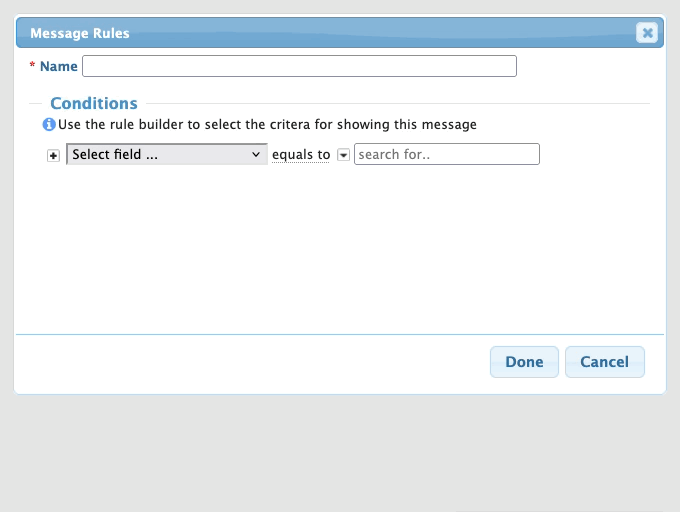Viewport: 680px width, 512px height.
Task: Focus the Name text field
Action: [299, 66]
